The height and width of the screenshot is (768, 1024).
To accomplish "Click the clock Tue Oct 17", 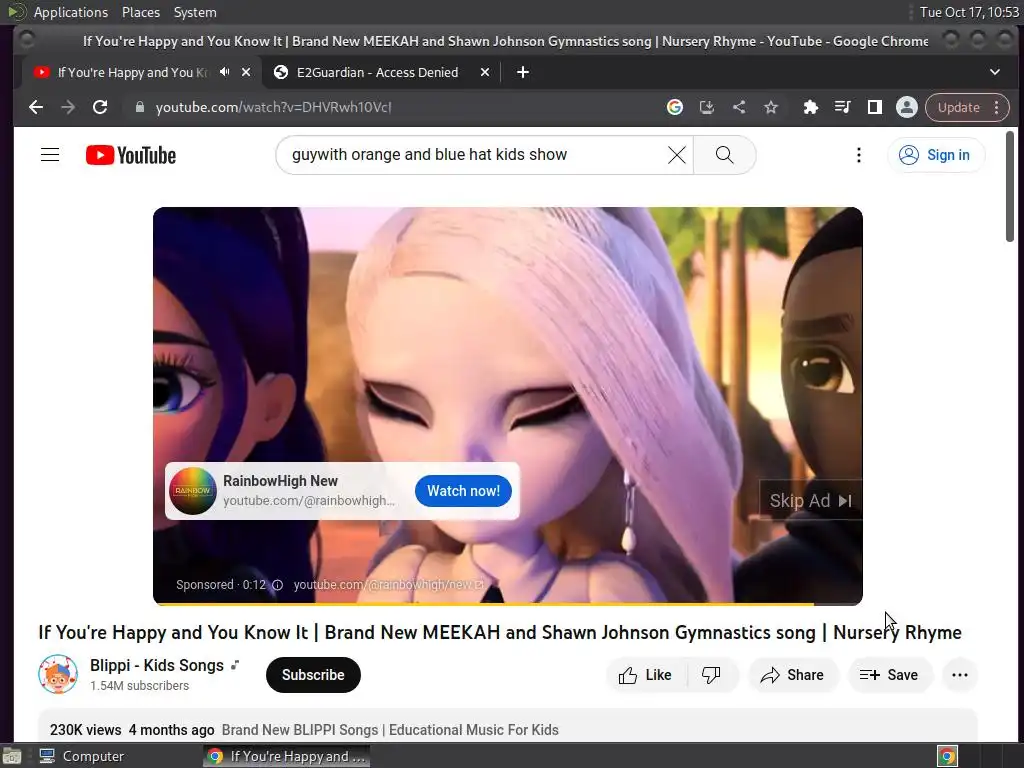I will (968, 12).
